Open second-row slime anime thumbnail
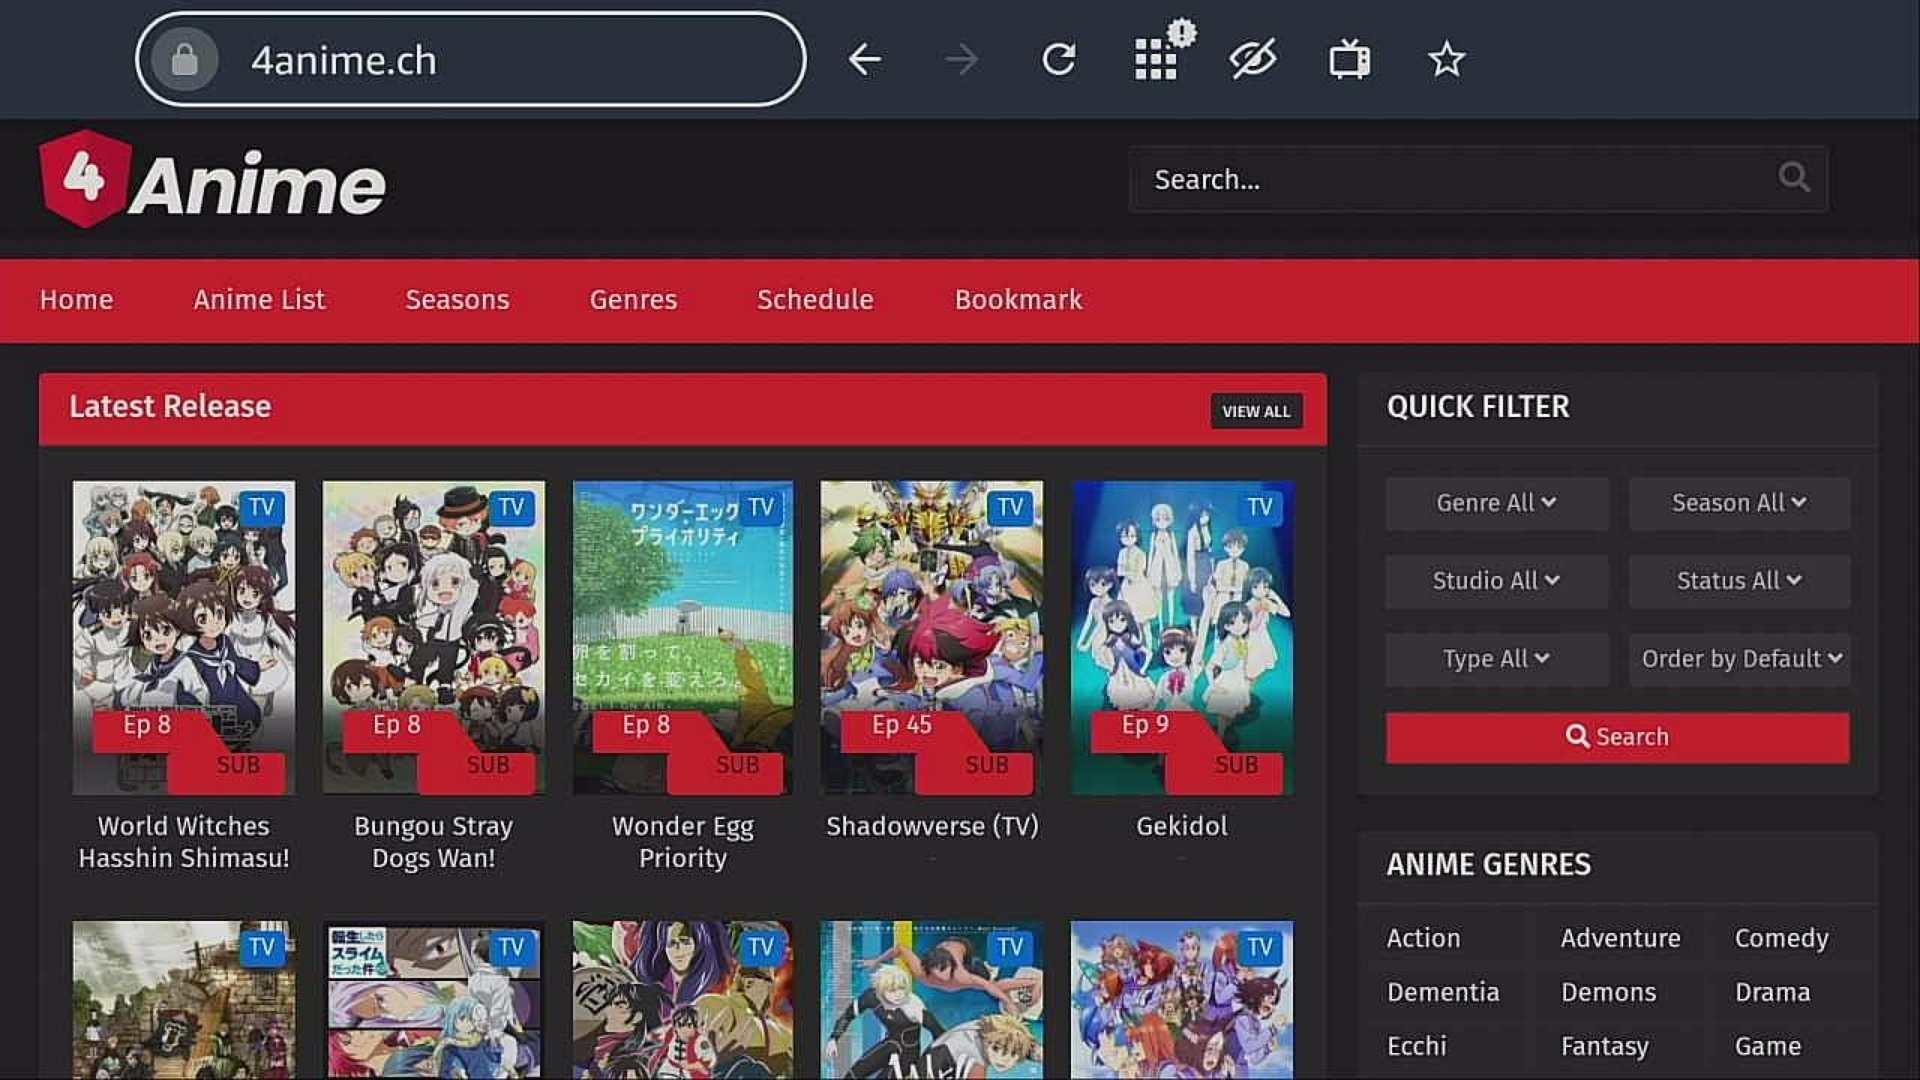The image size is (1920, 1080). pyautogui.click(x=433, y=1000)
